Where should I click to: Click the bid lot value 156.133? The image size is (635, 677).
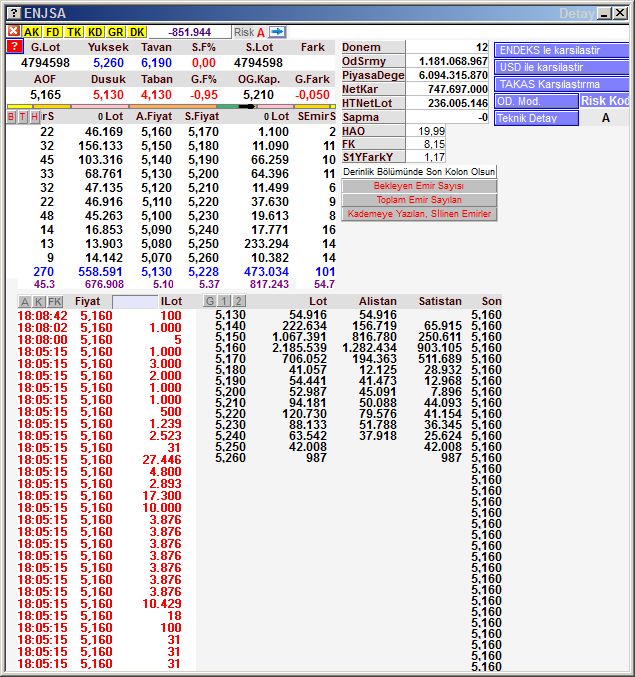pos(100,146)
